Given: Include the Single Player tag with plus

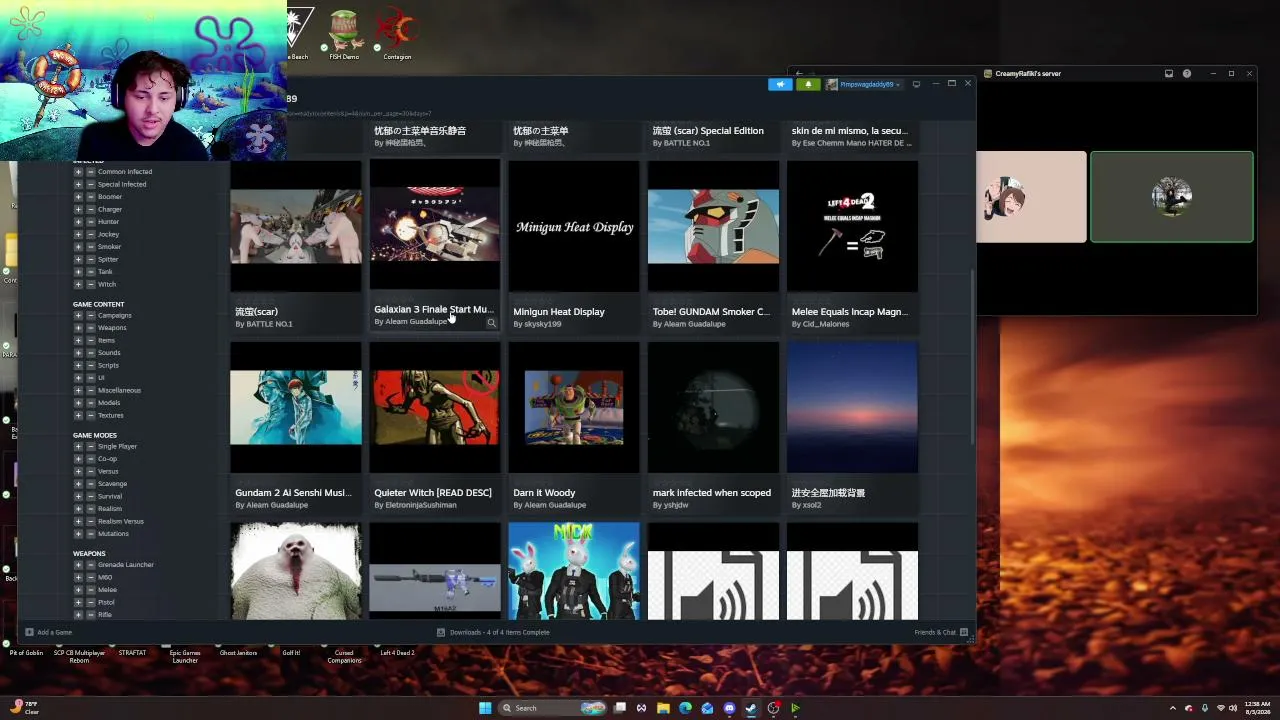Looking at the screenshot, I should (x=78, y=447).
